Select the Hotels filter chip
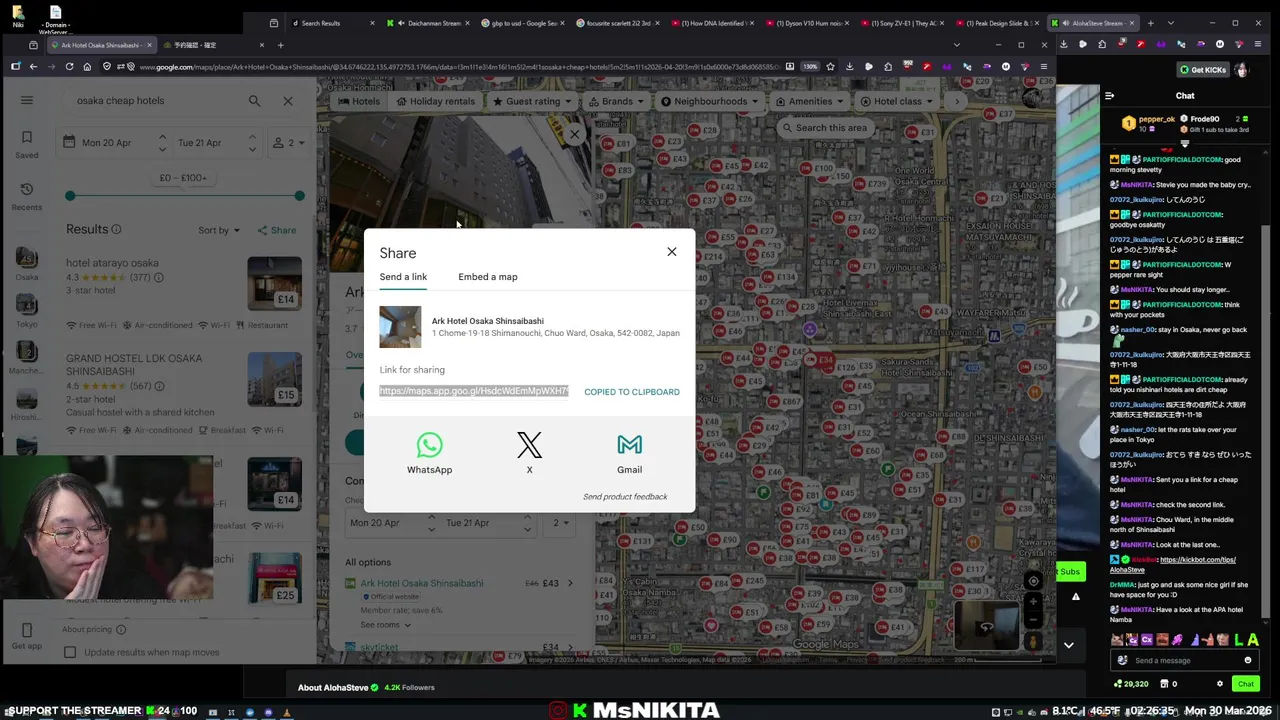 tap(359, 101)
